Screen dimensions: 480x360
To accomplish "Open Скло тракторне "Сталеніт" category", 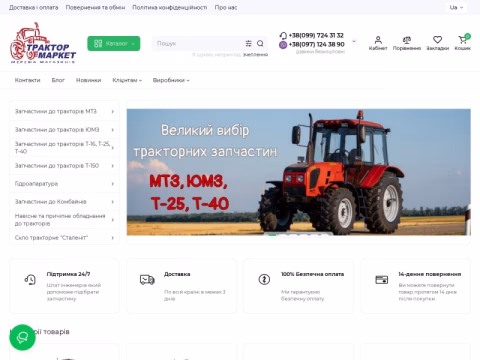I will 51,238.
